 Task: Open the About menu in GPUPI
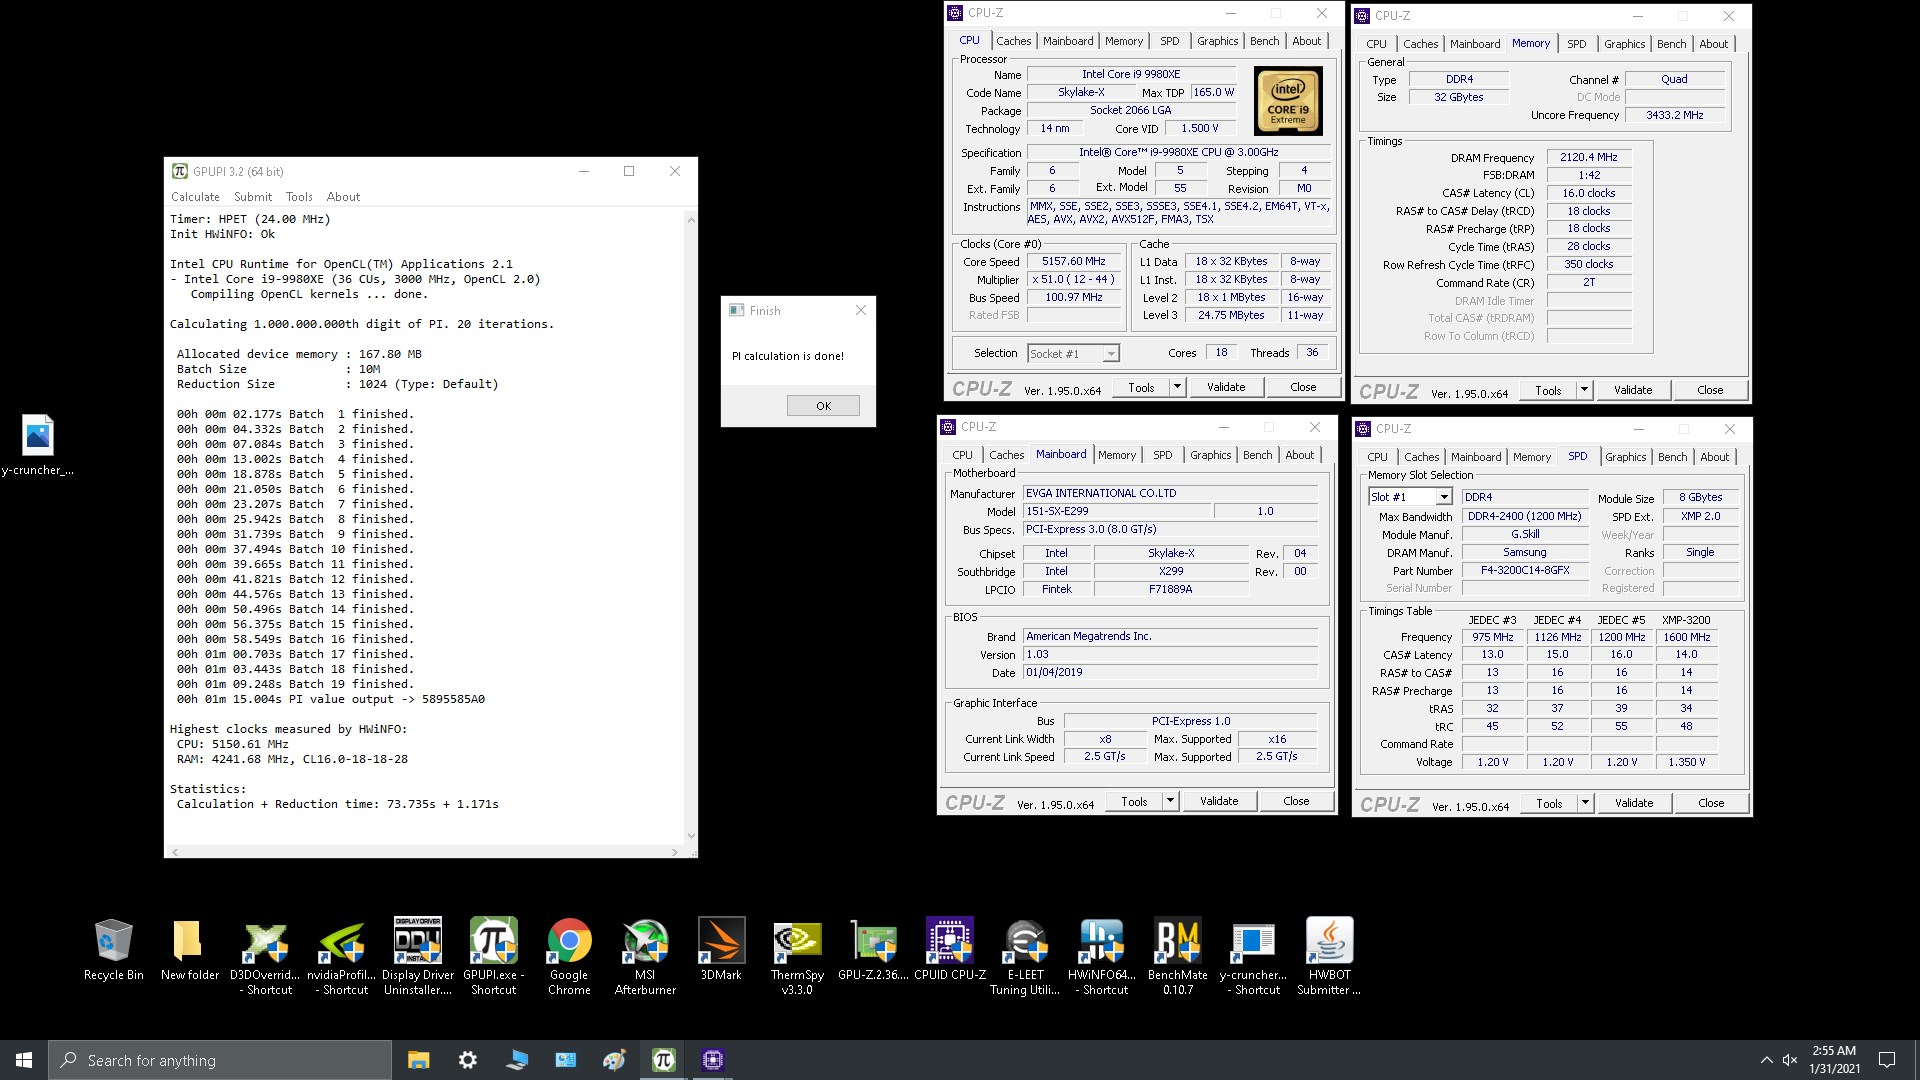pyautogui.click(x=343, y=197)
